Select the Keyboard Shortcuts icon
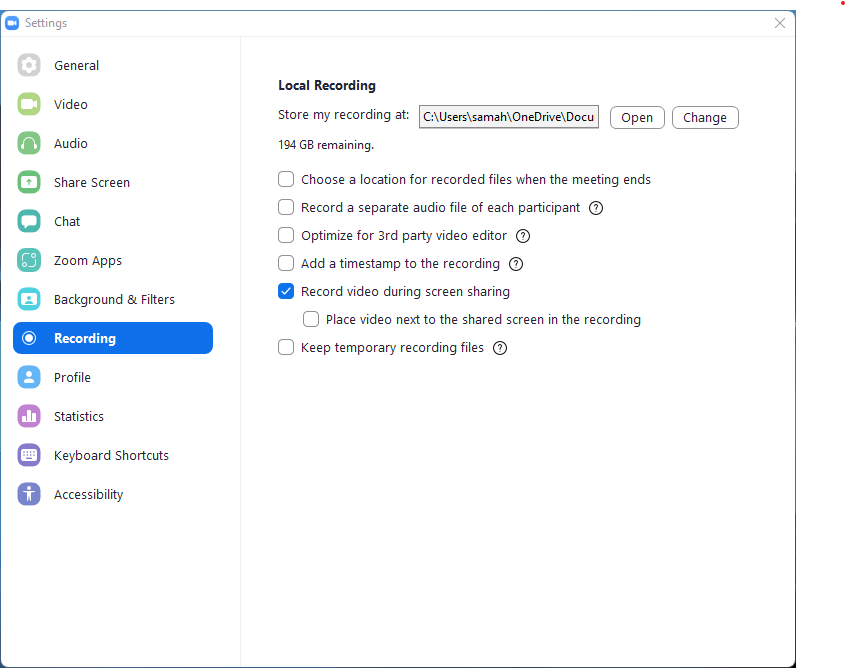This screenshot has width=846, height=668. [x=28, y=455]
